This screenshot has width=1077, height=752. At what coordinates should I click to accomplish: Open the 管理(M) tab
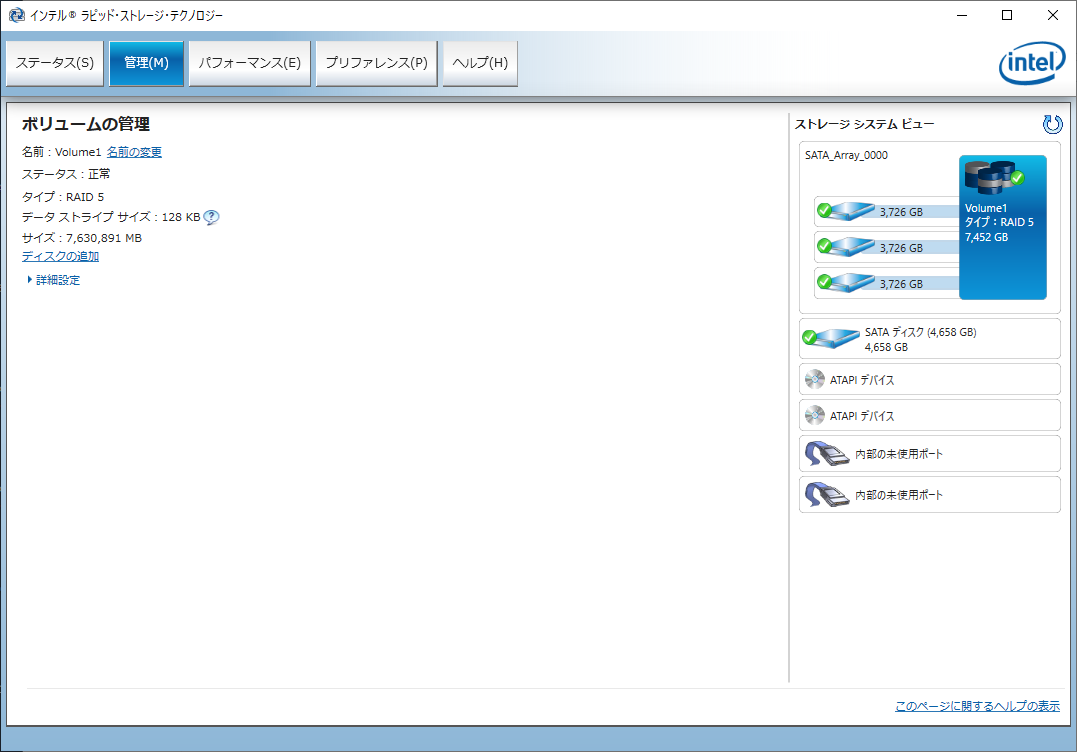coord(146,63)
